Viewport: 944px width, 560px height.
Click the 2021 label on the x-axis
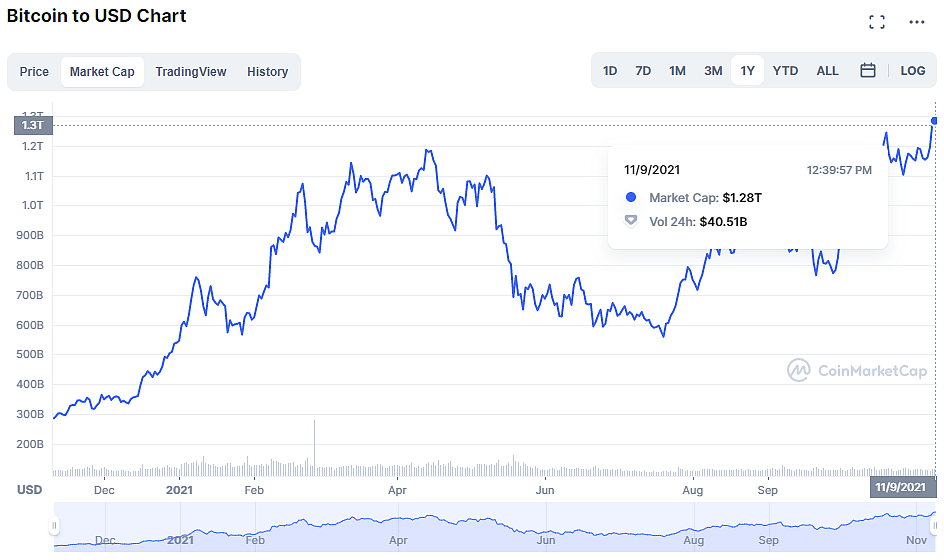179,490
